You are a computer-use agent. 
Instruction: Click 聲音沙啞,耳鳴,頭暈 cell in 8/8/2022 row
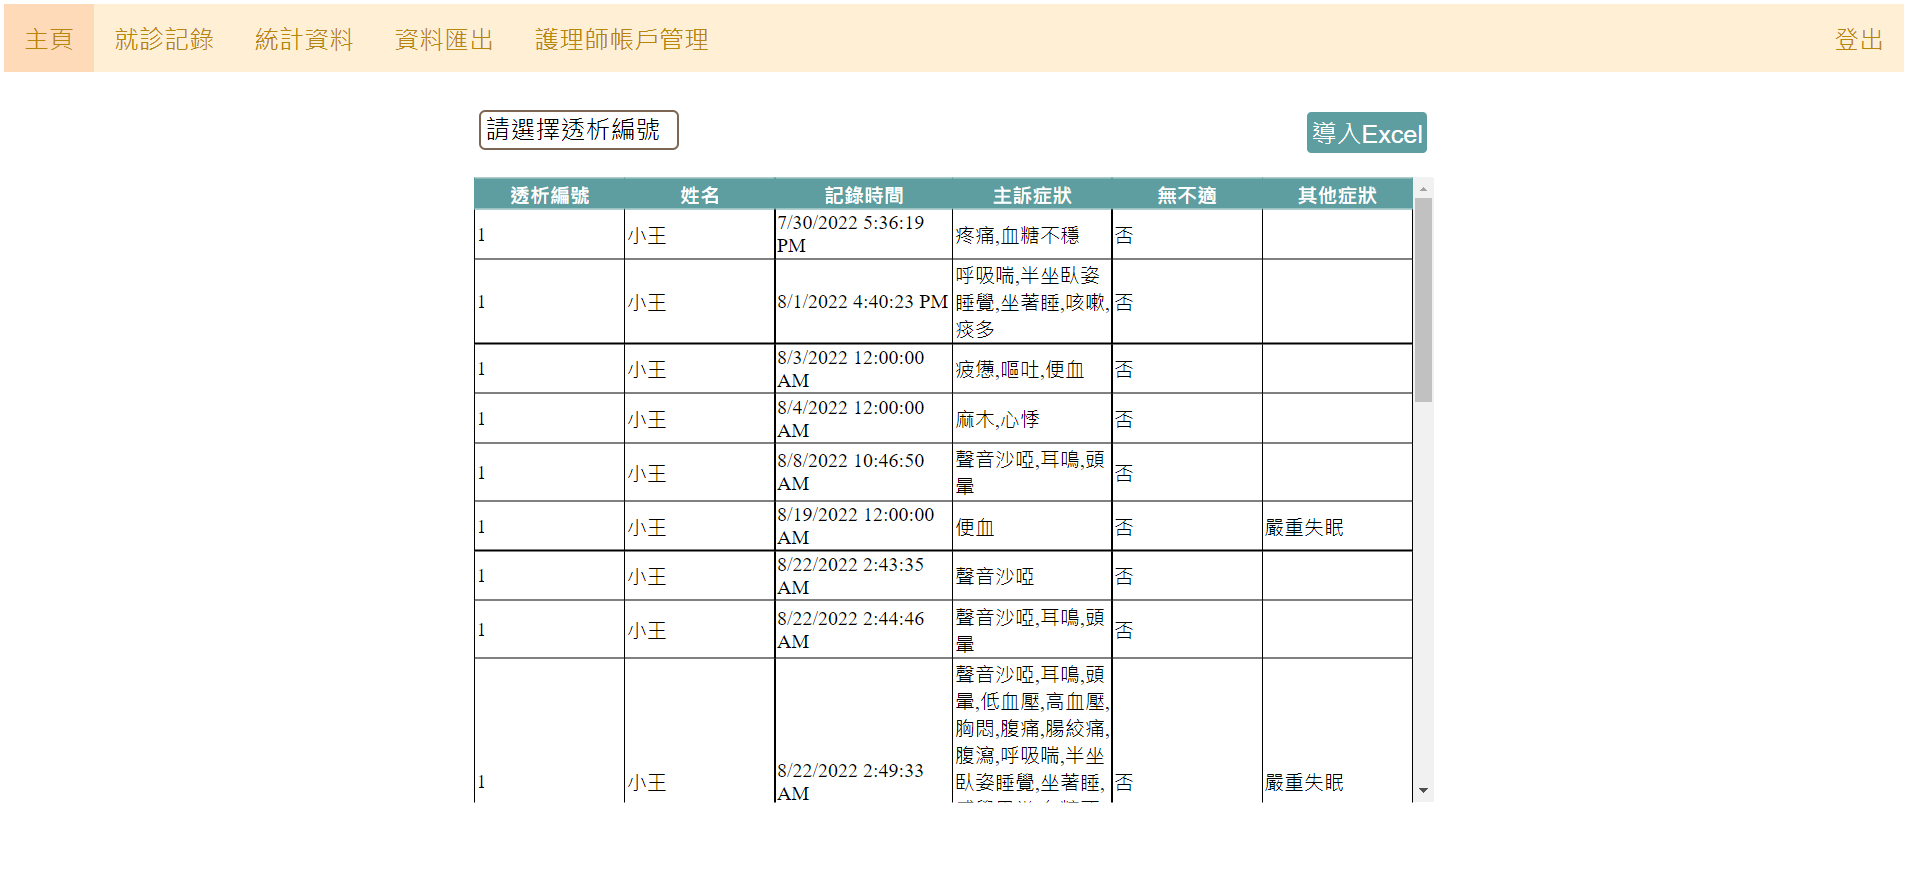1032,472
